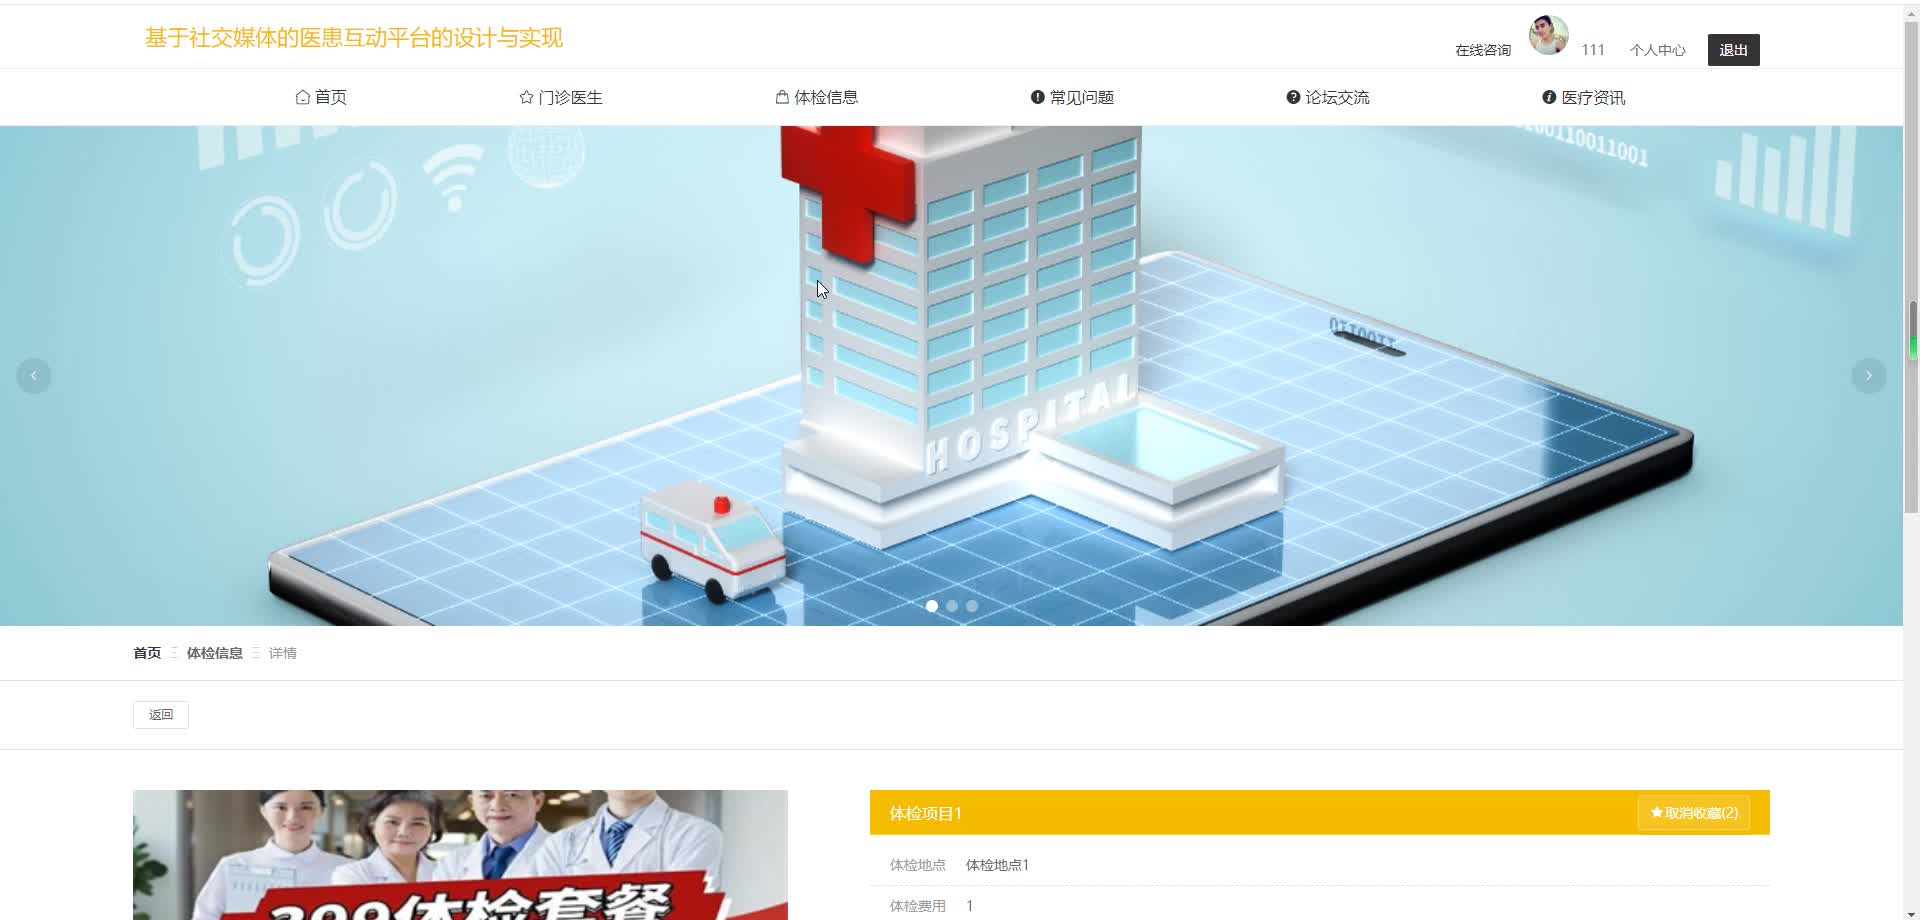Select the second carousel indicator dot
The width and height of the screenshot is (1920, 920).
pos(952,606)
